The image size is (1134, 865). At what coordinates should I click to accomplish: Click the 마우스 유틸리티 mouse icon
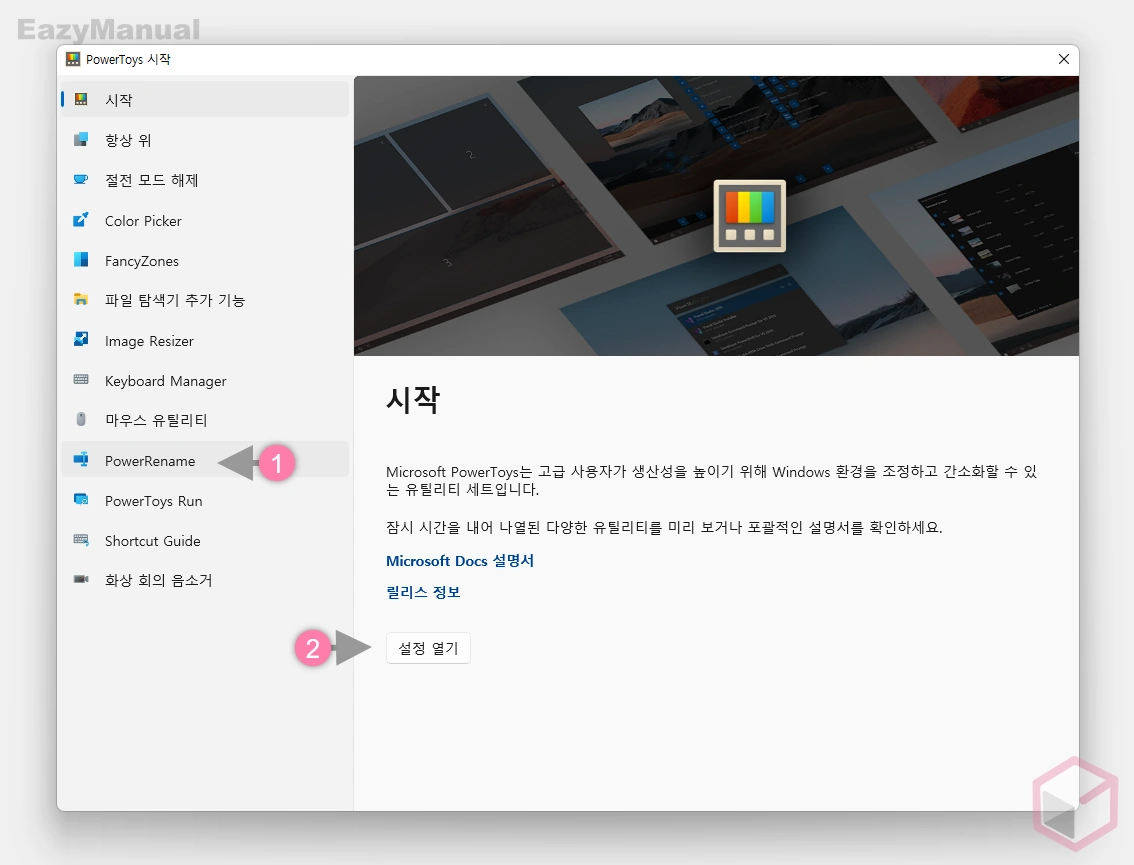click(81, 419)
